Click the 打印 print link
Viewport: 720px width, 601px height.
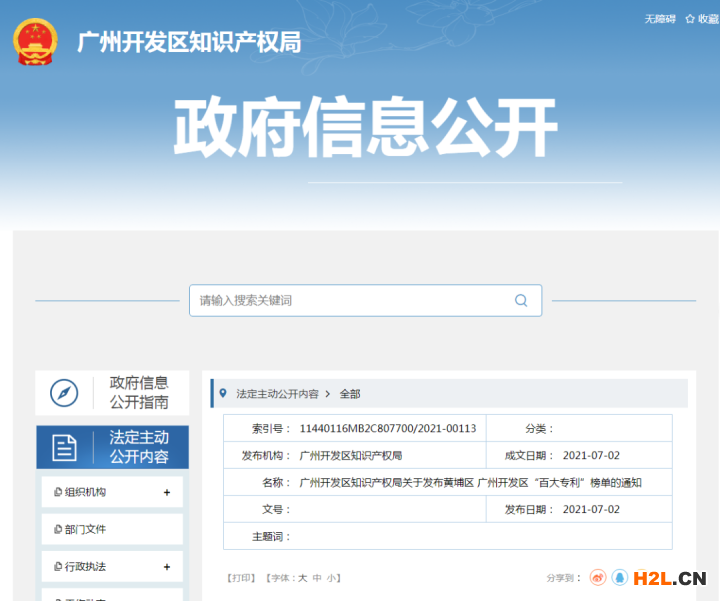(x=241, y=578)
